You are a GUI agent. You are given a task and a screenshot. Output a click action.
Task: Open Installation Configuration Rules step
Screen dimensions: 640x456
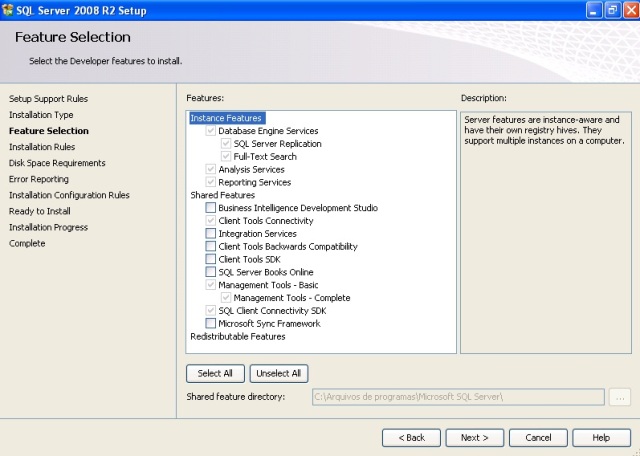[69, 195]
